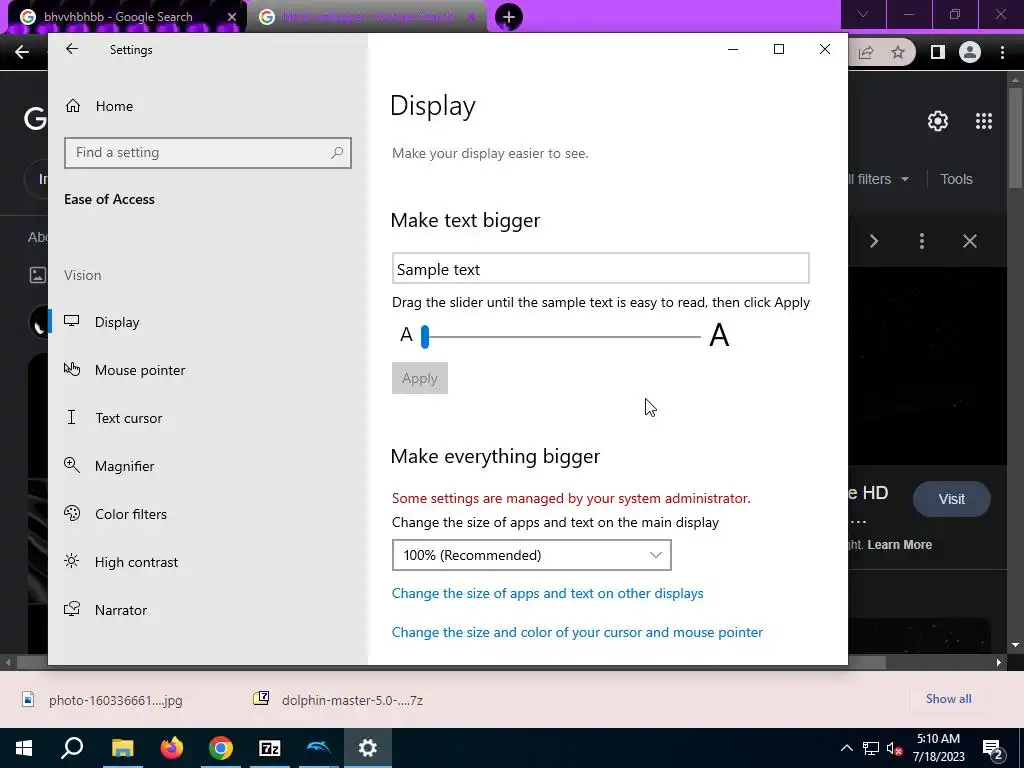Open downloaded photo-160336661 jpg file

[103, 700]
